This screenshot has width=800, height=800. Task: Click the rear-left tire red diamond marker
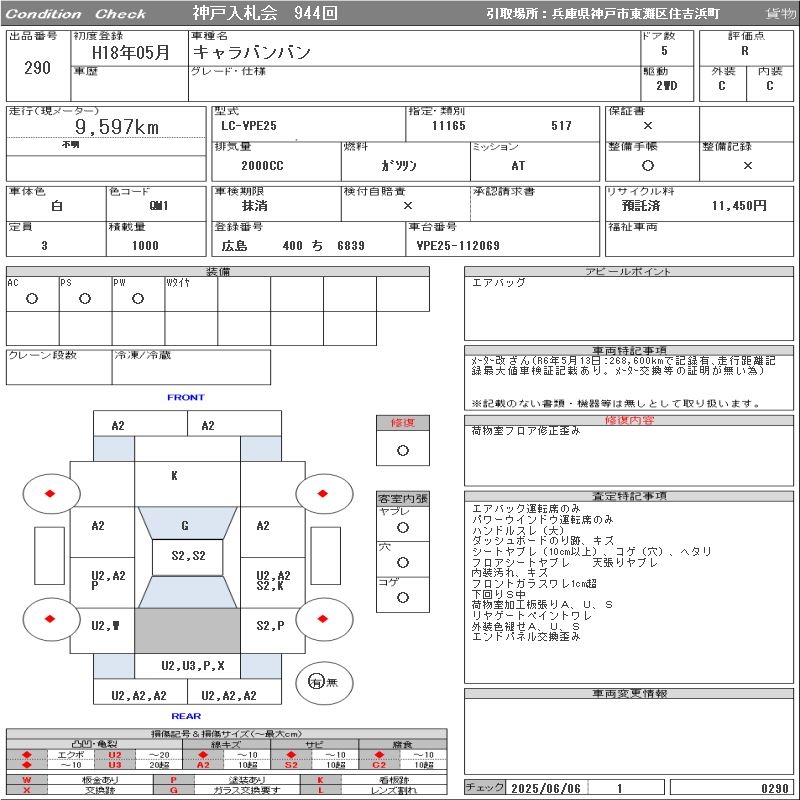[50, 619]
